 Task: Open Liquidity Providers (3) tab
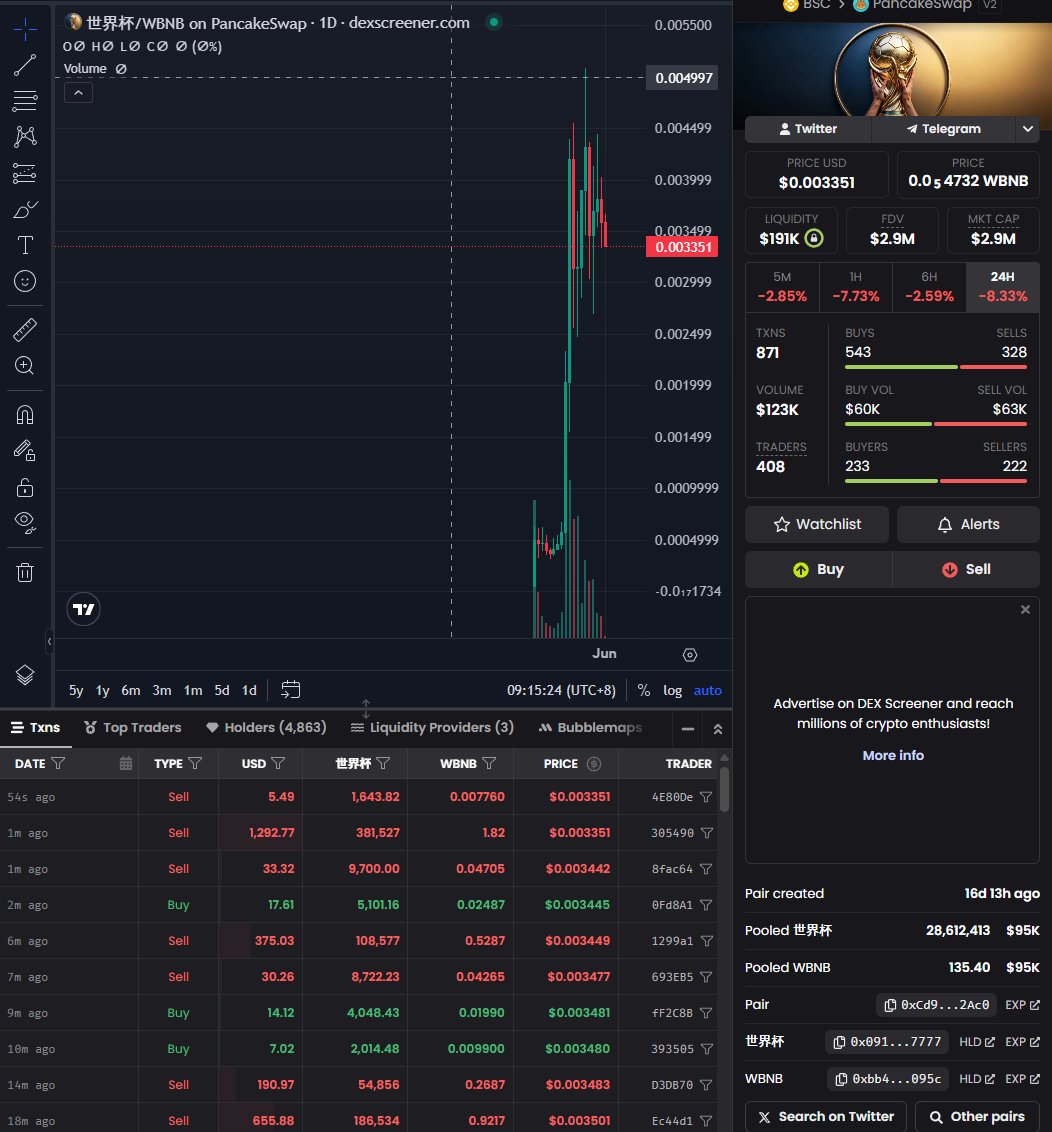coord(432,728)
